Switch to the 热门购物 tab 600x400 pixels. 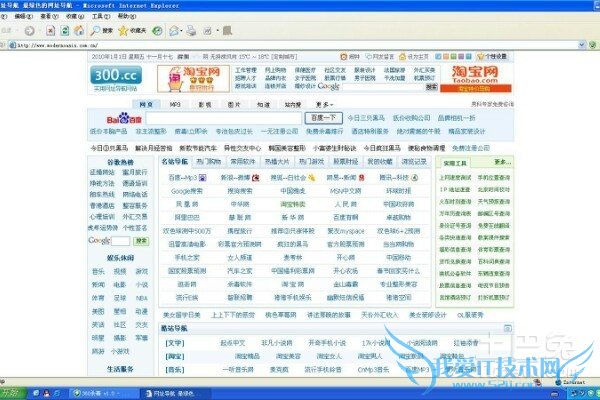209,162
